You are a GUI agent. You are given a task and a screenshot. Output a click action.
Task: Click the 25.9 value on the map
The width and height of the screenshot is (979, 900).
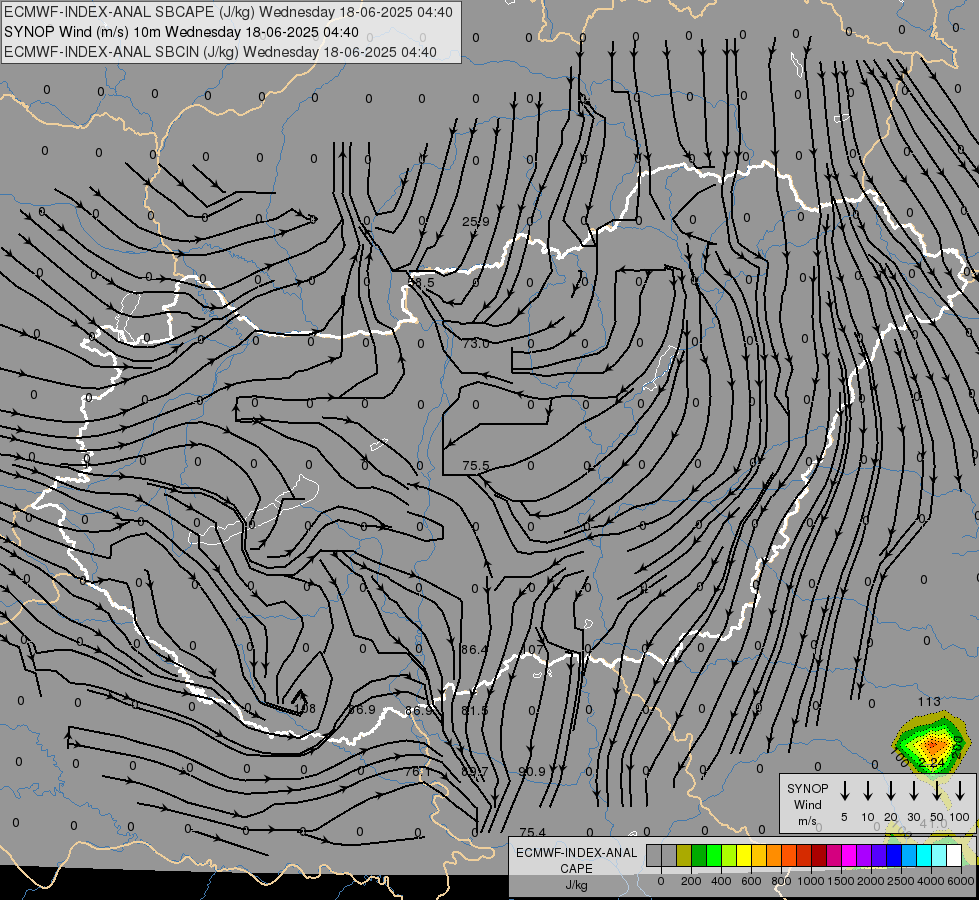476,221
